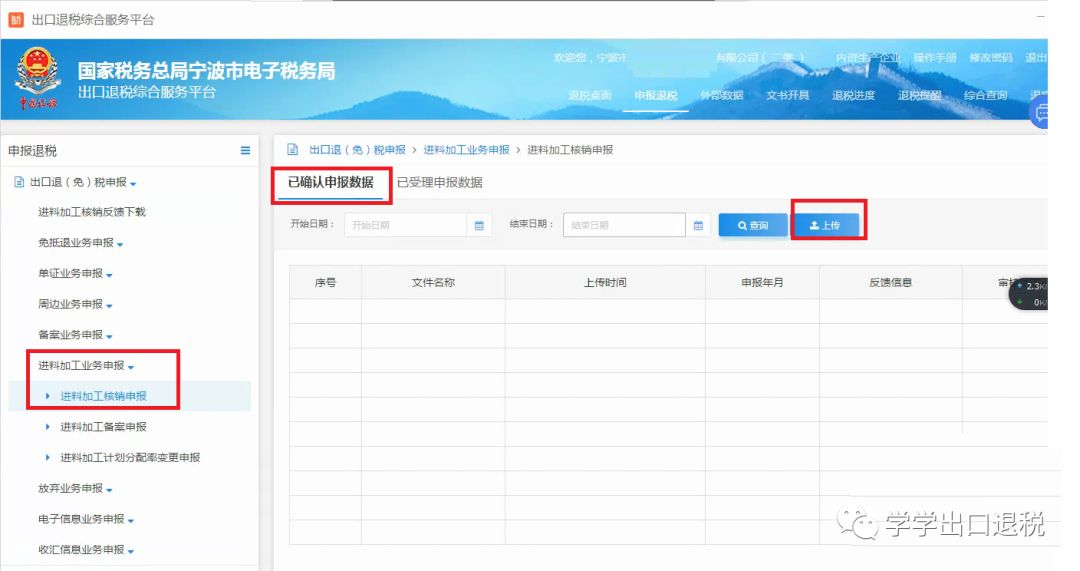
Task: Click the 出口退(免)税申报 breadcrumb link
Action: tap(357, 149)
